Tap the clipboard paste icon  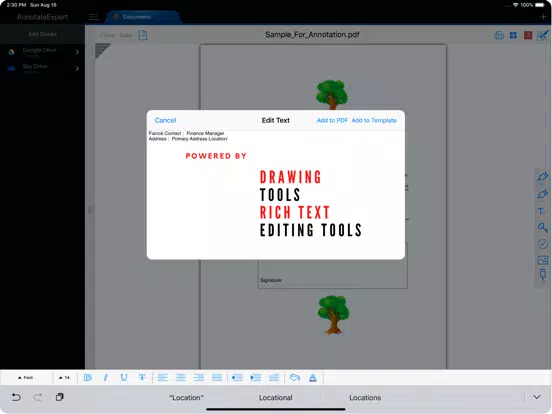[x=59, y=397]
